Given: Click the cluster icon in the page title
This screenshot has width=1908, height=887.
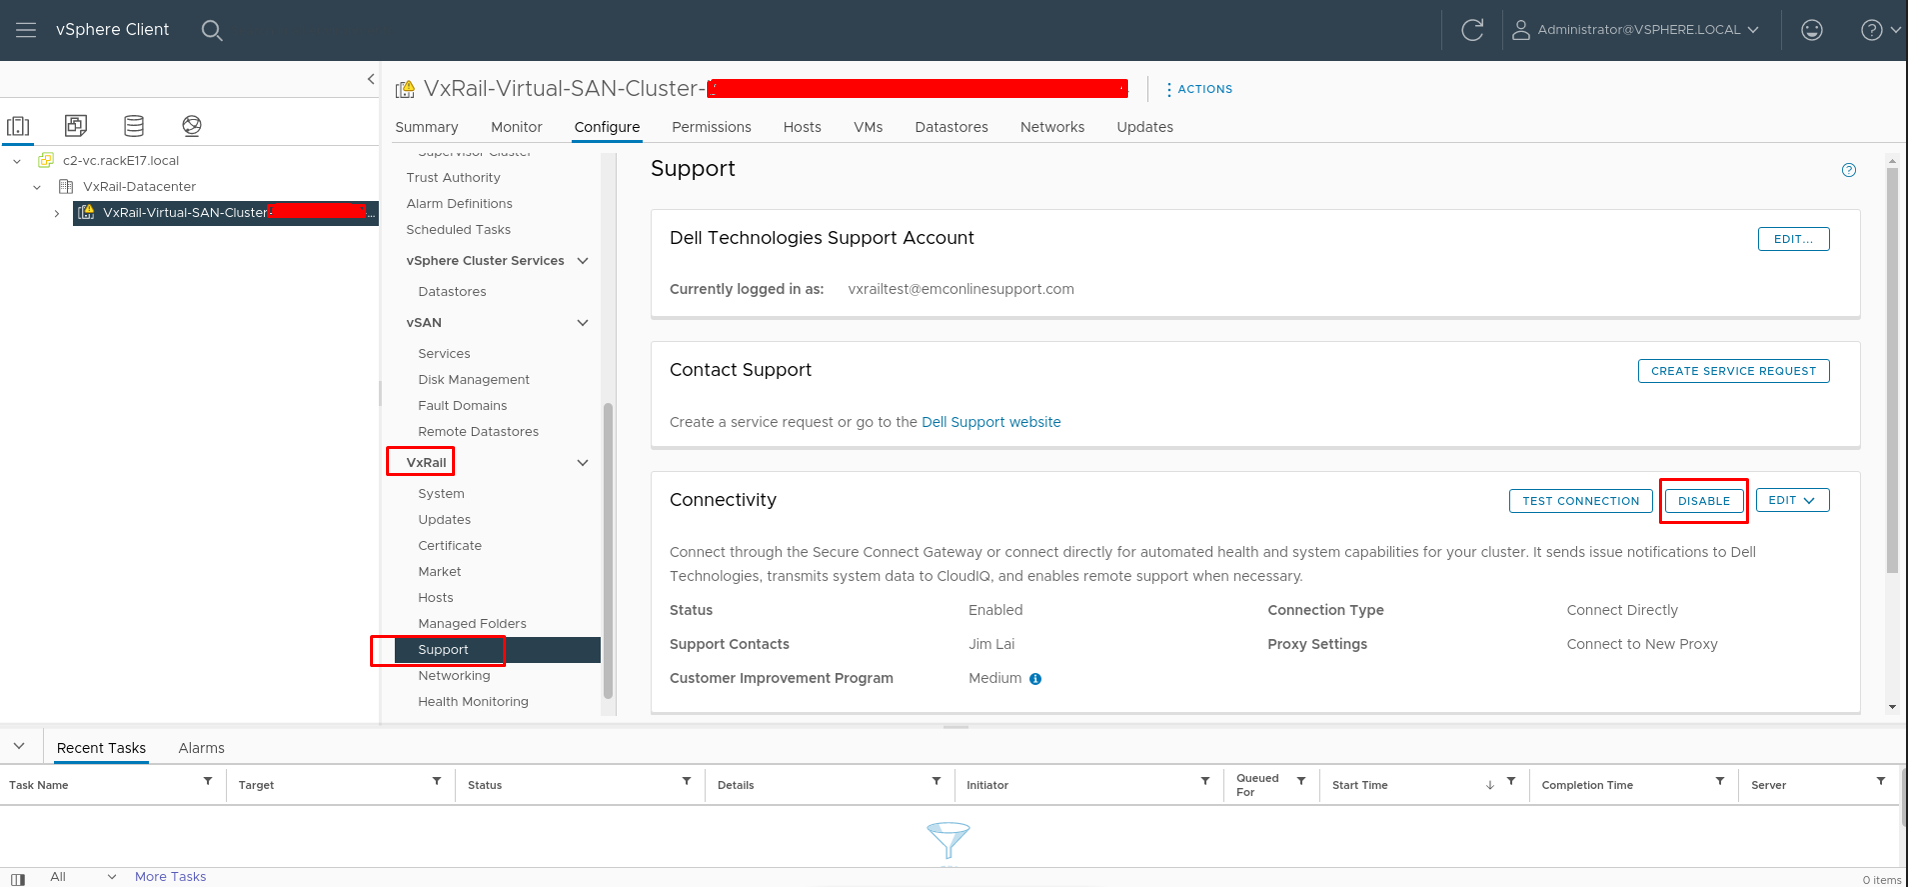Looking at the screenshot, I should point(405,90).
